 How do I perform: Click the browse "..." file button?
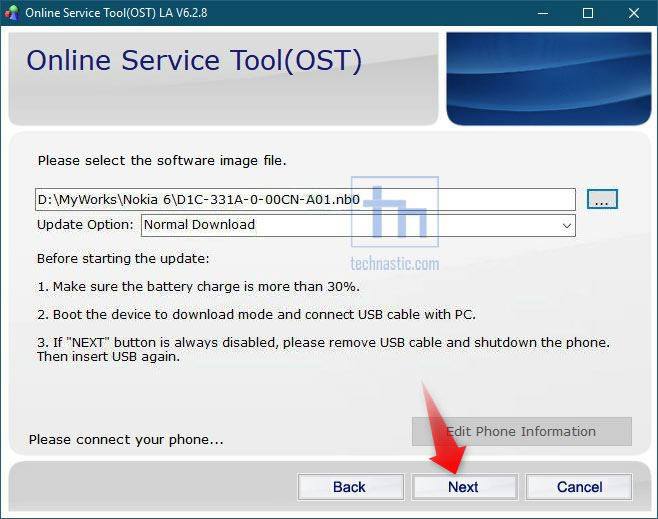(602, 200)
